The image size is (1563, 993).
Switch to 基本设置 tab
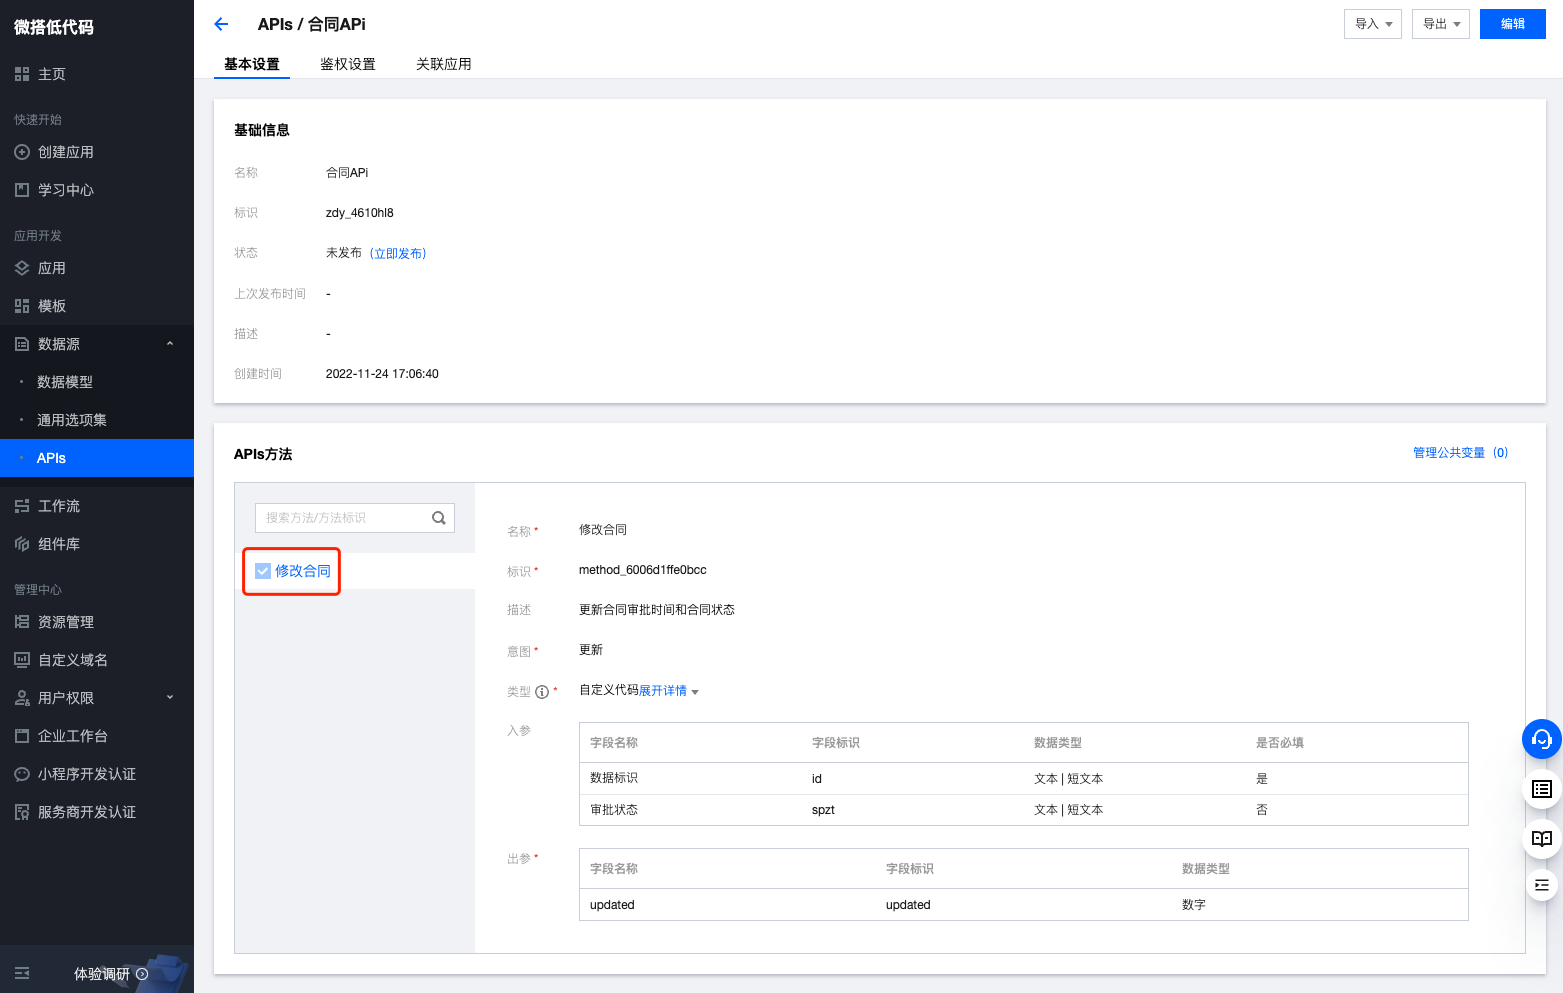coord(252,64)
